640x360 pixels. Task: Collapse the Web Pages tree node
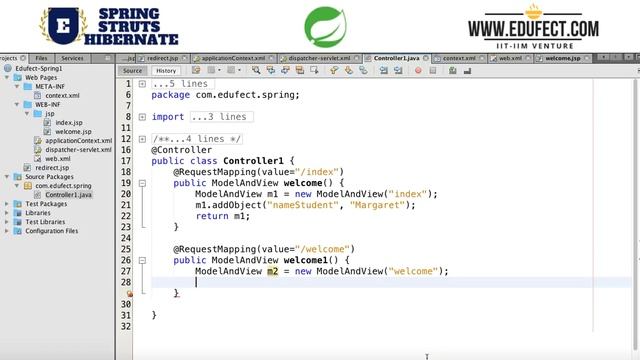[7, 77]
